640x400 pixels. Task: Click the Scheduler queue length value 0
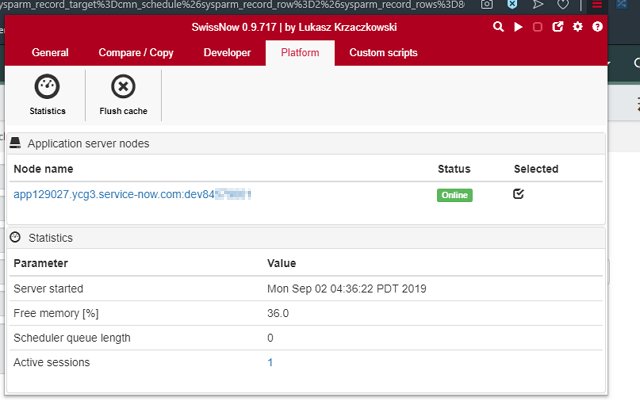(270, 338)
